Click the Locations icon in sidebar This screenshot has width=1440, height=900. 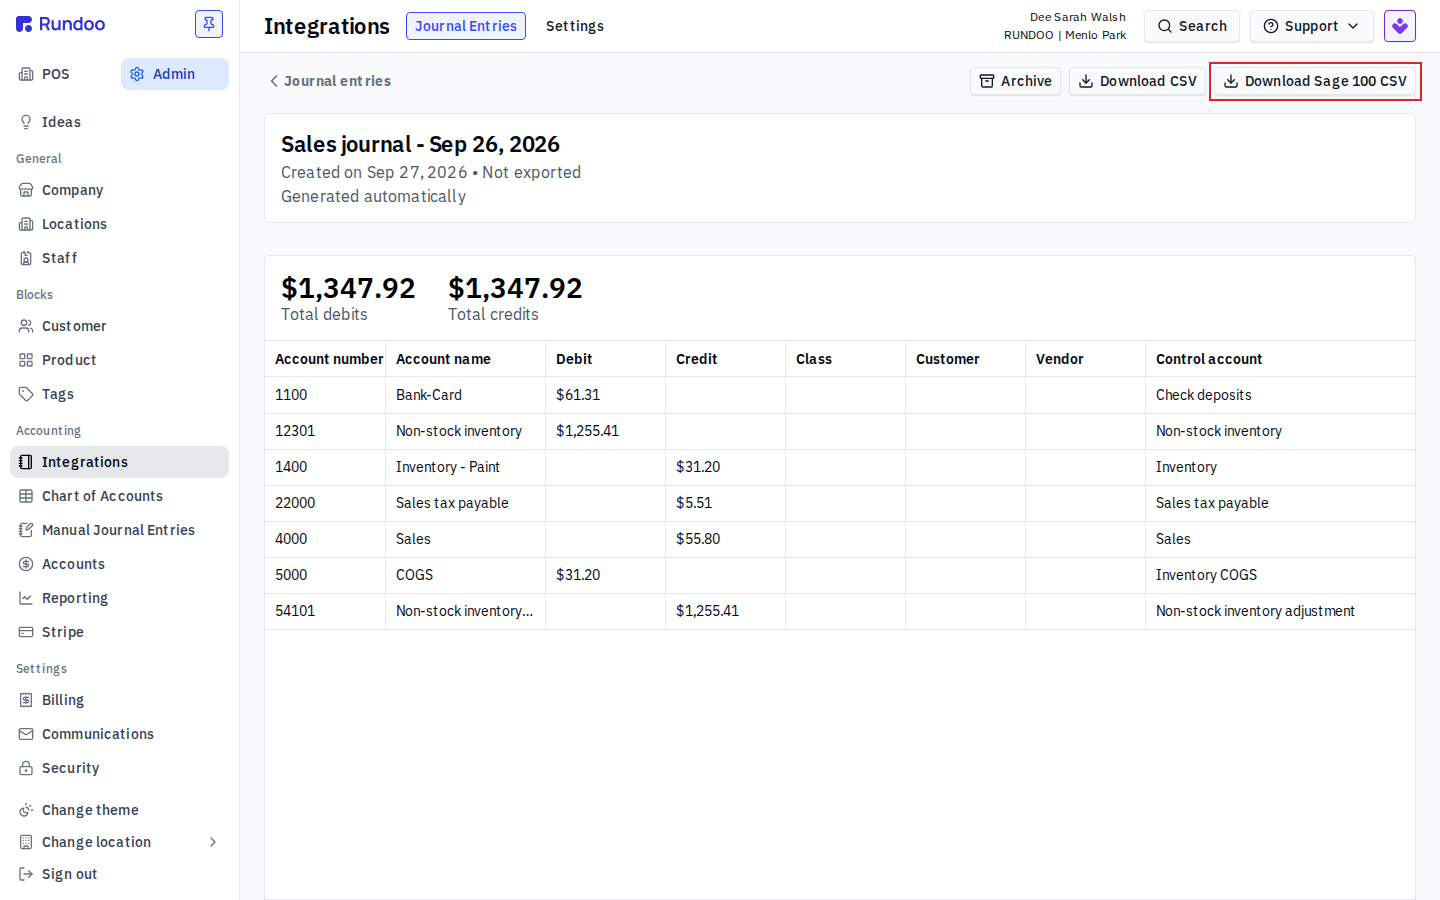pyautogui.click(x=26, y=224)
